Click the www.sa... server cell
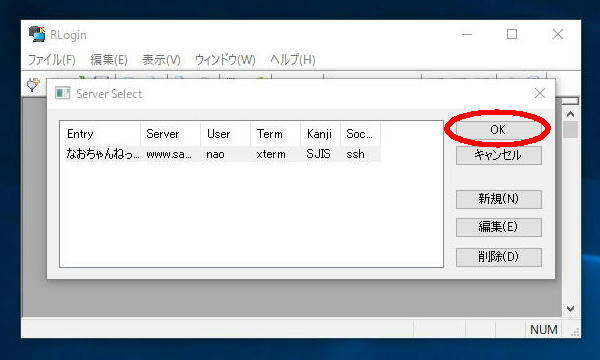 pyautogui.click(x=169, y=154)
